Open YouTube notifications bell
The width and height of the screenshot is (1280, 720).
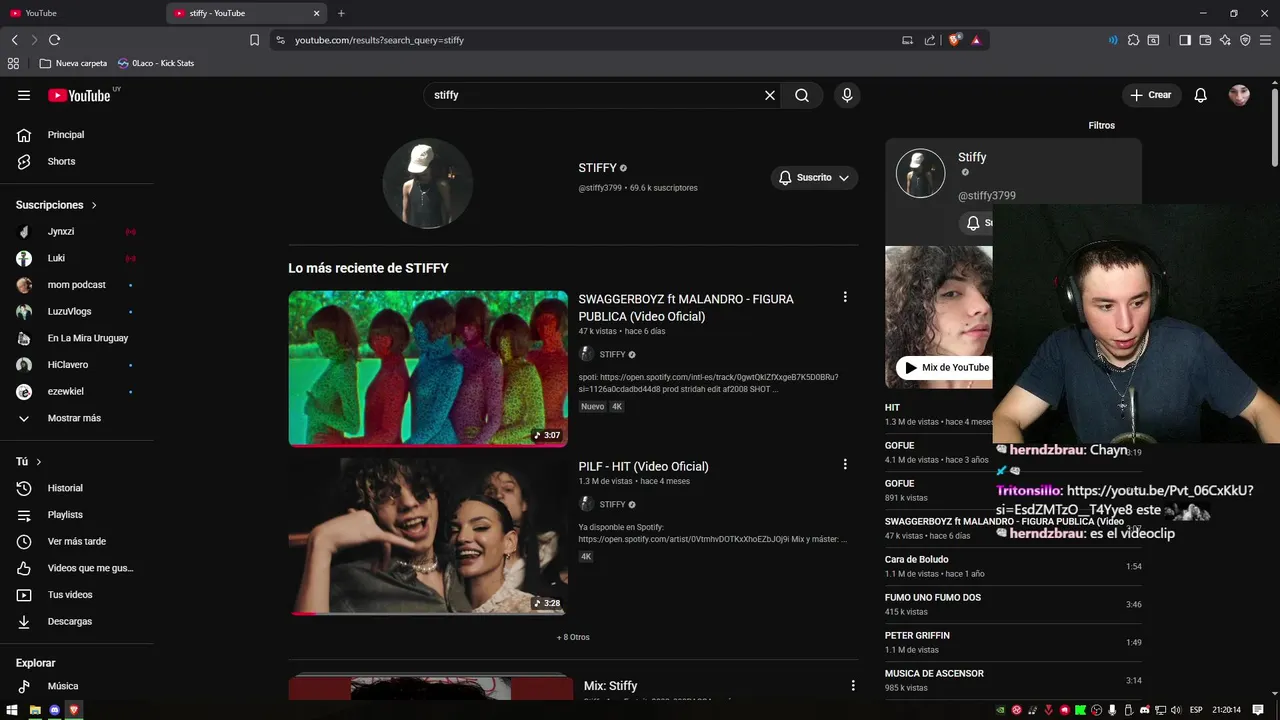point(1201,95)
